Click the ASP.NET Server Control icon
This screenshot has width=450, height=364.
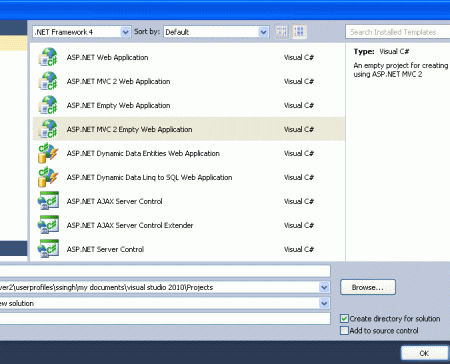tap(48, 249)
